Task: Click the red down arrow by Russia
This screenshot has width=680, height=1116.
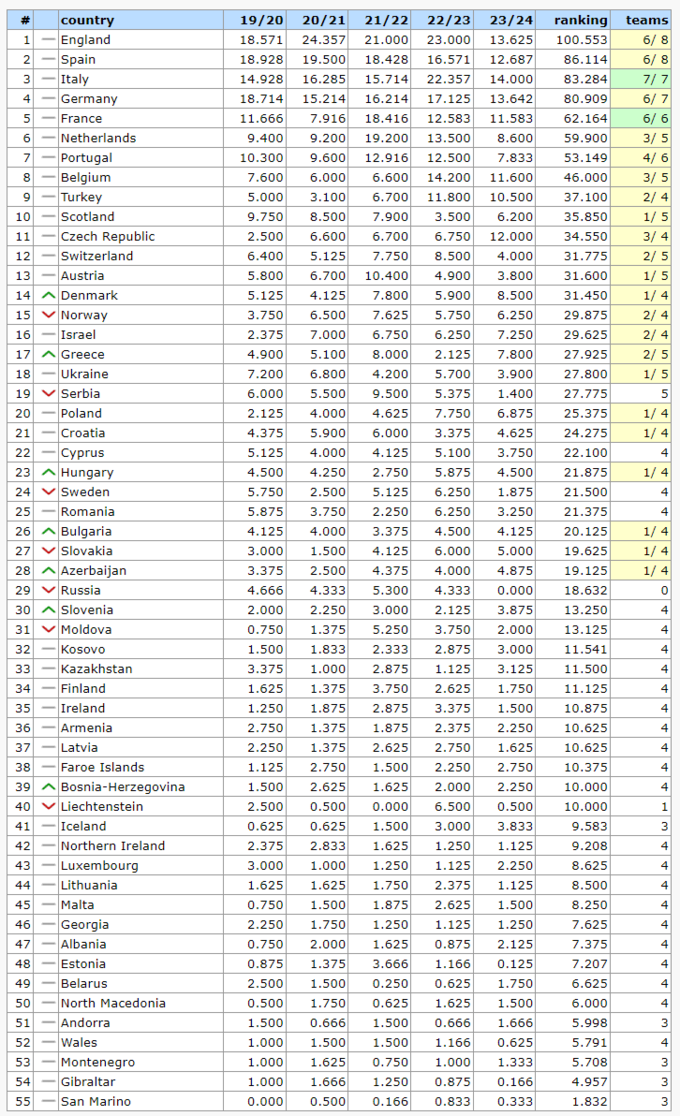Action: pos(48,590)
